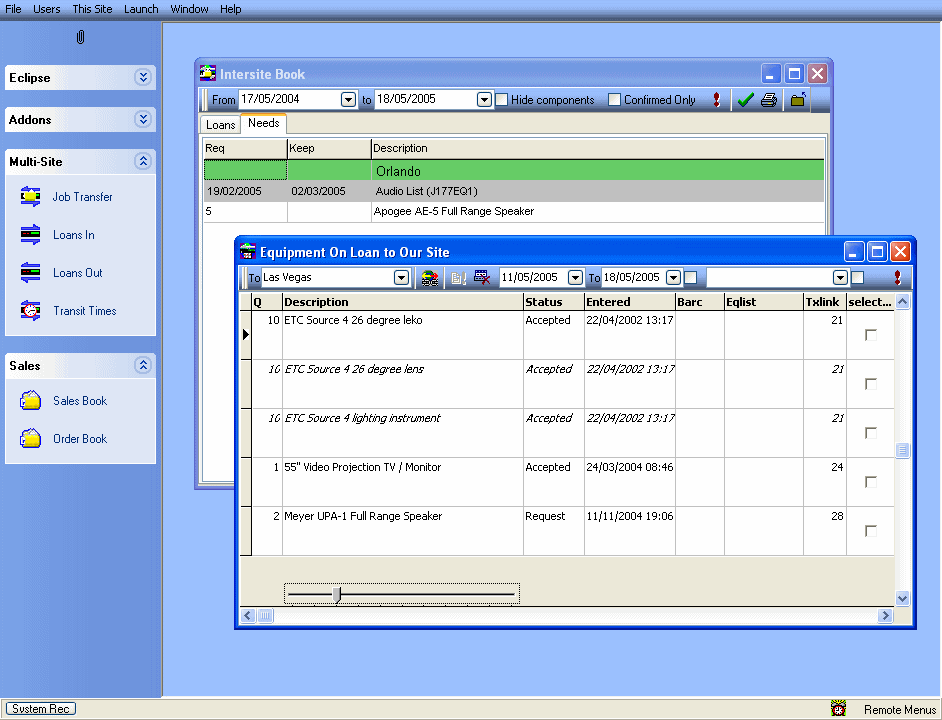Click the Order Book link text
The image size is (942, 720).
[x=80, y=439]
